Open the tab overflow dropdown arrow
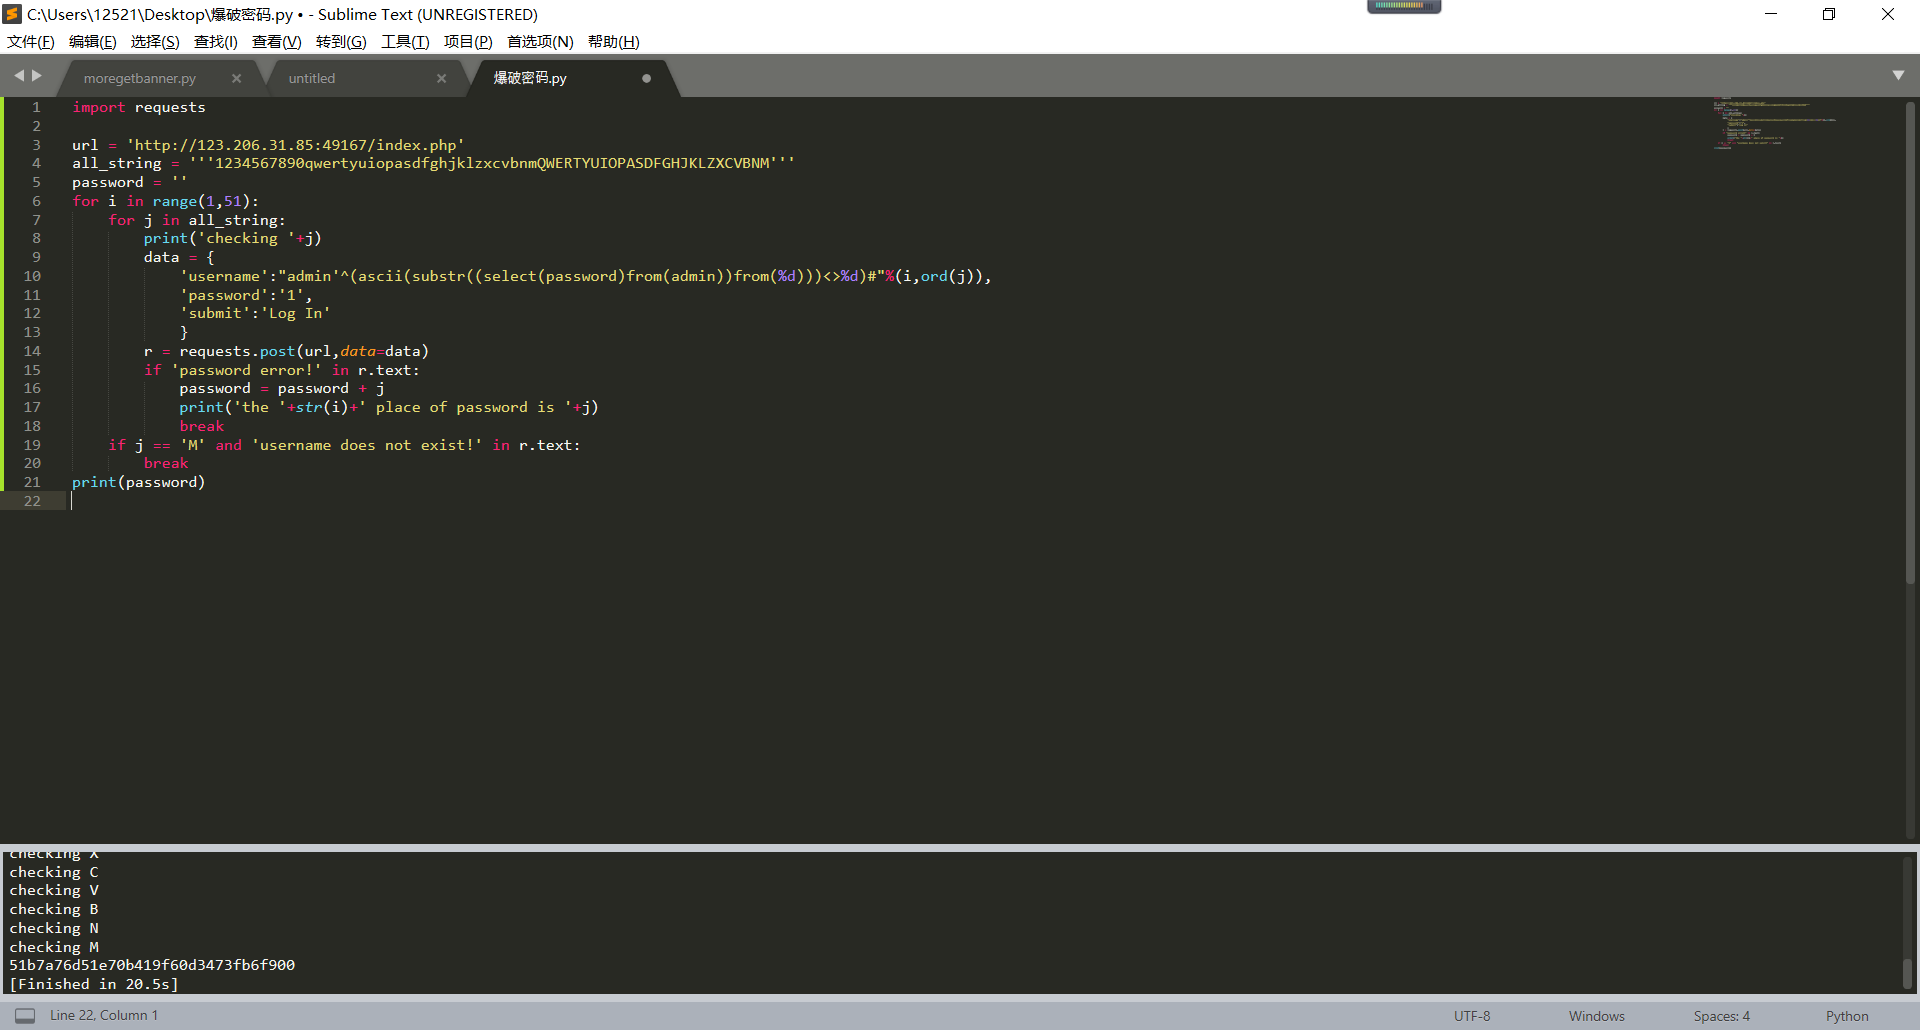 [1898, 75]
